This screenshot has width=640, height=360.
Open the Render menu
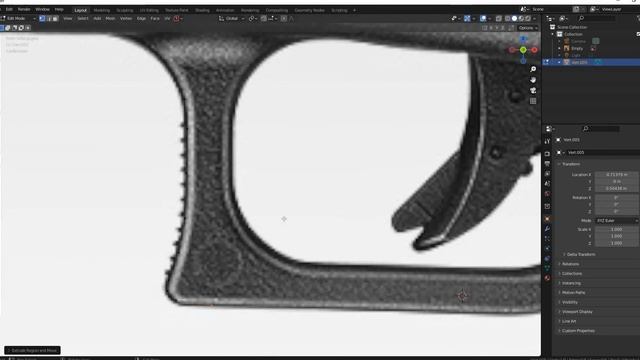(x=24, y=9)
